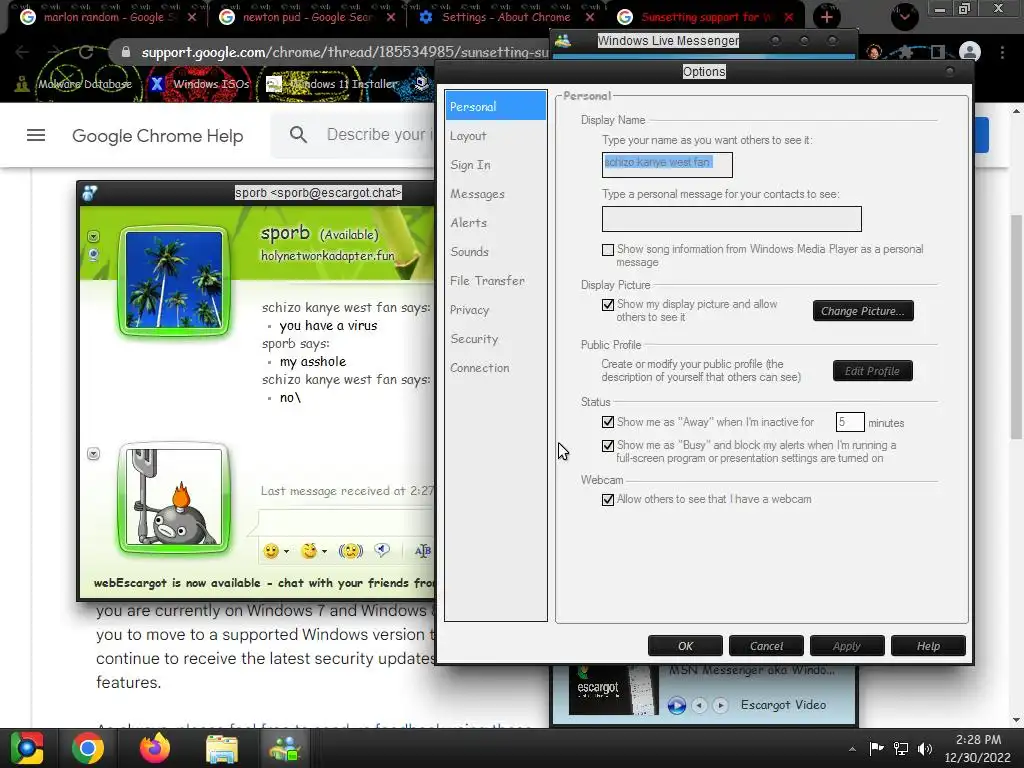Image resolution: width=1024 pixels, height=768 pixels.
Task: Open the Windows 11 Installer bookmark
Action: (332, 84)
